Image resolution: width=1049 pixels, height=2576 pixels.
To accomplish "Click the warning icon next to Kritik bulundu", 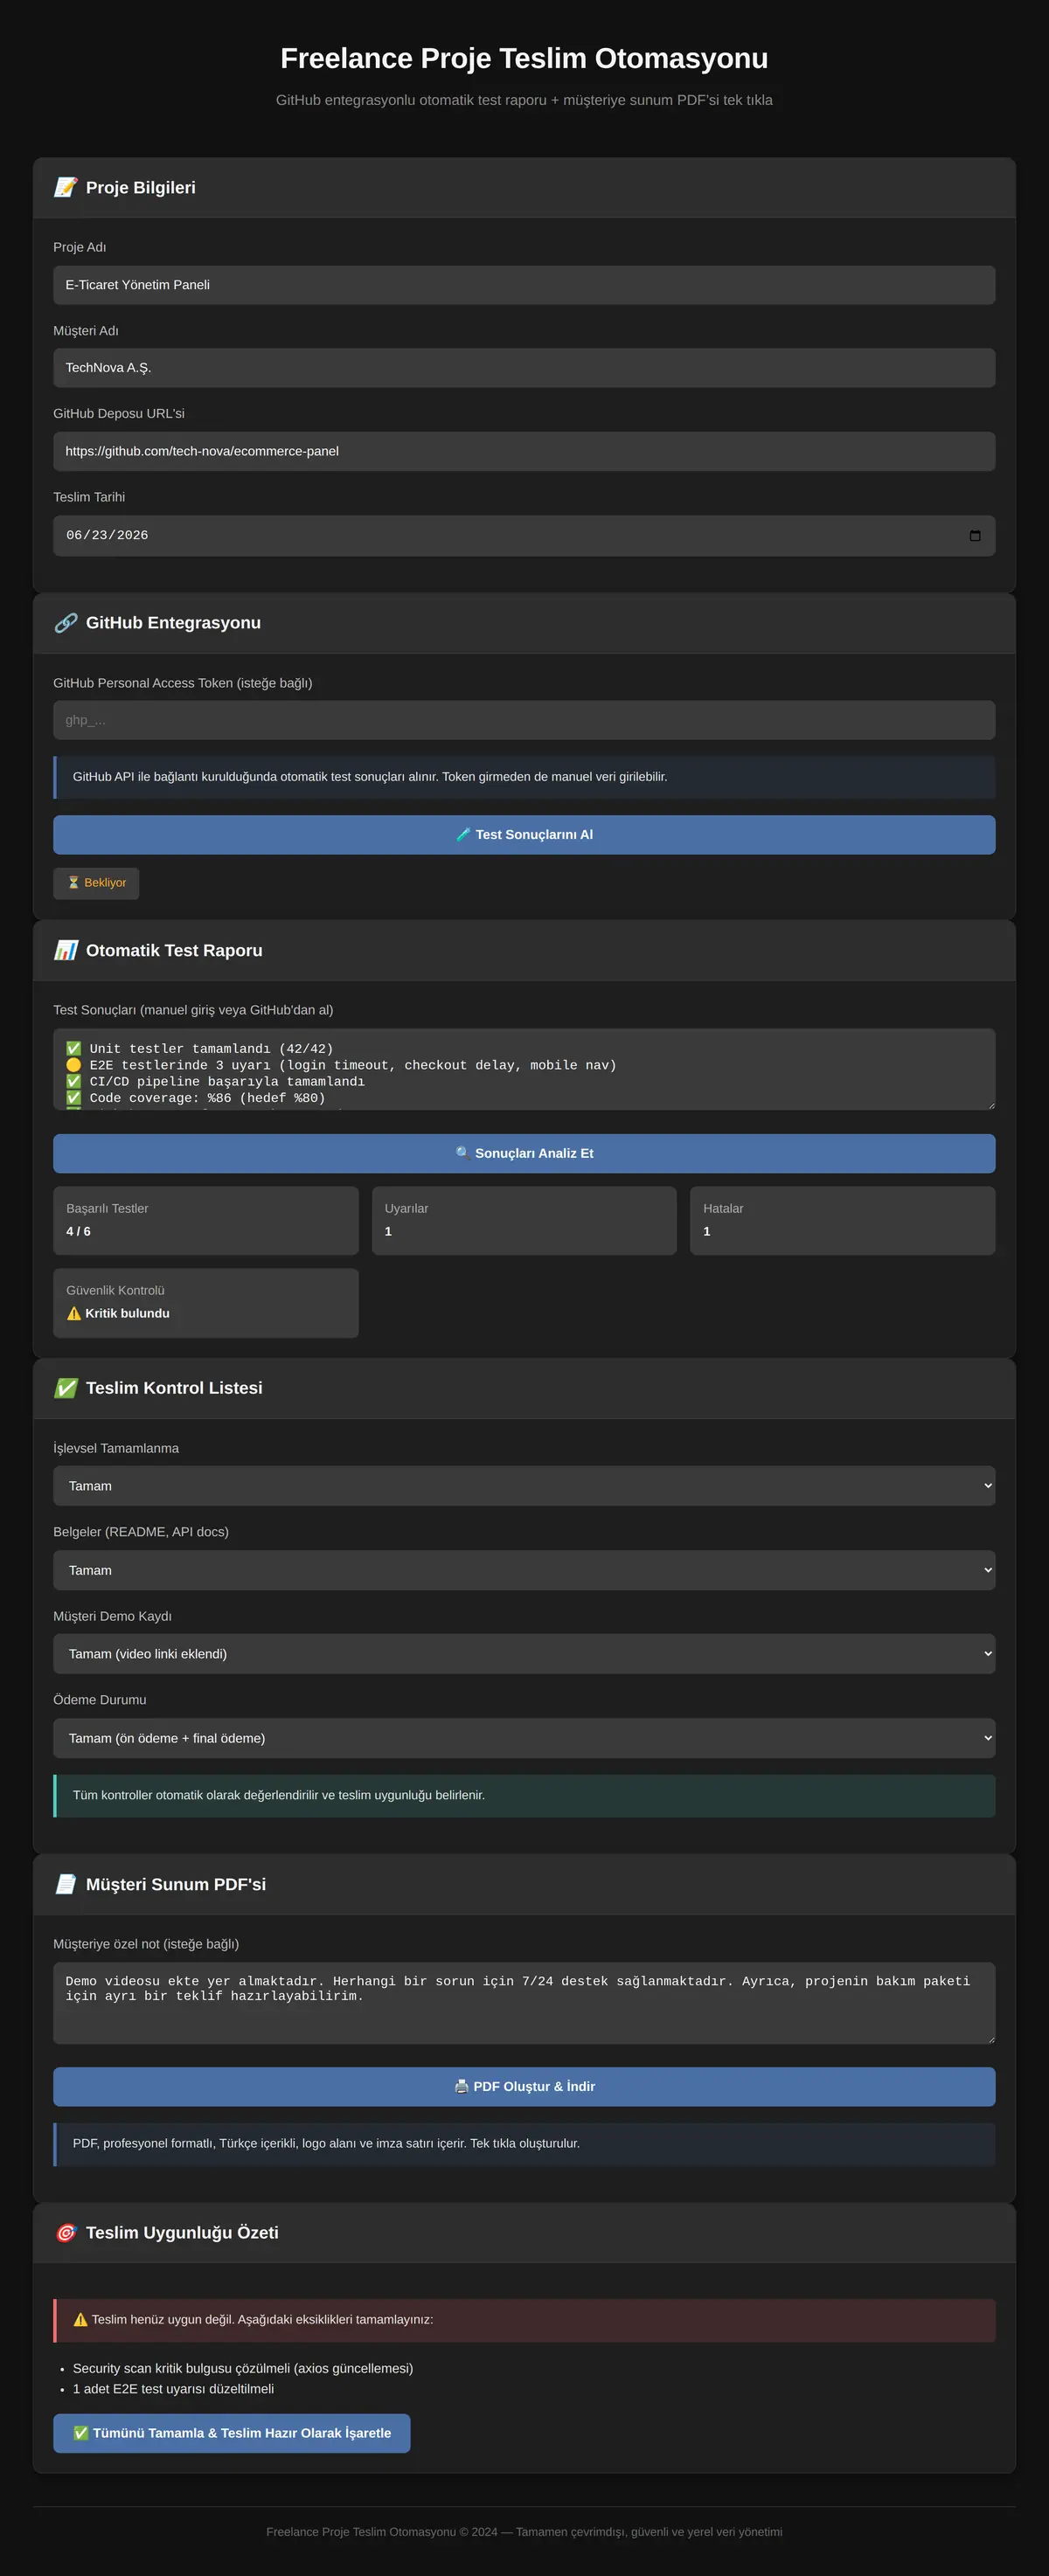I will click(74, 1314).
